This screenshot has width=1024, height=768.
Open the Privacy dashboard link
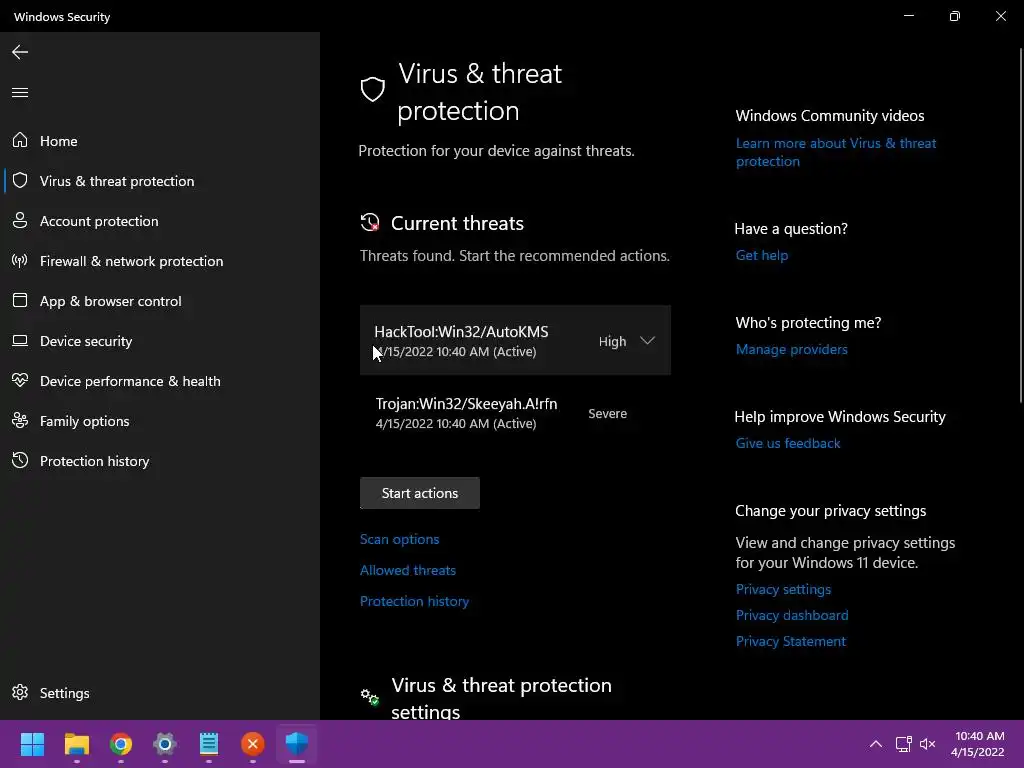coord(792,615)
